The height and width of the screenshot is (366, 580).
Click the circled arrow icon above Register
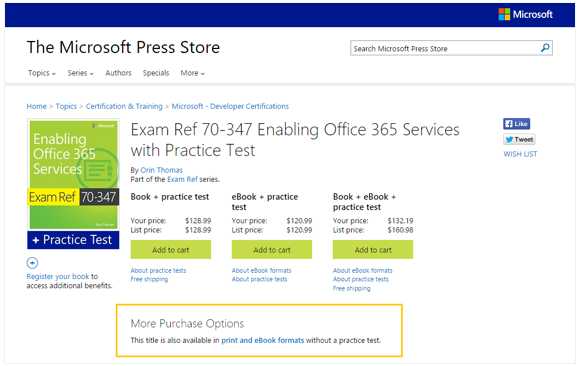coord(33,263)
